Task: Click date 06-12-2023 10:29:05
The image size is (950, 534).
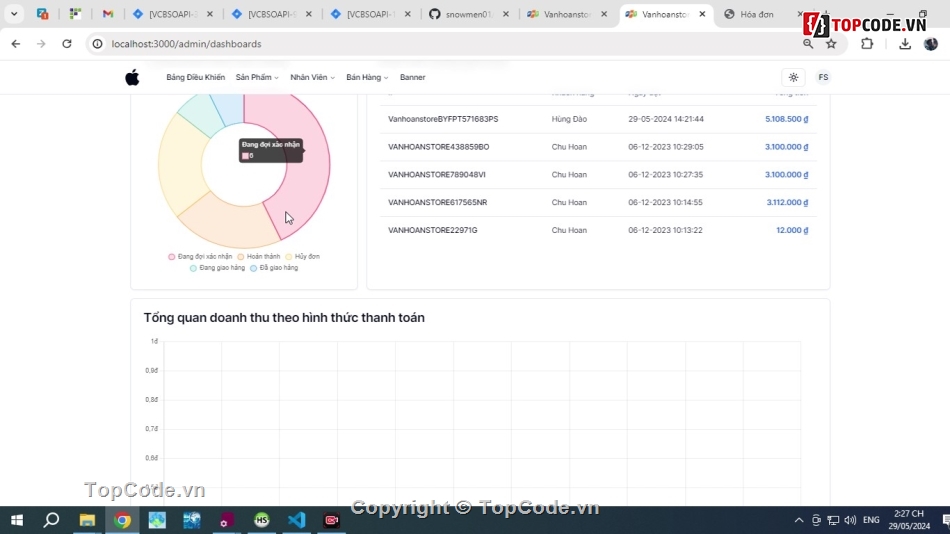Action: 665,147
